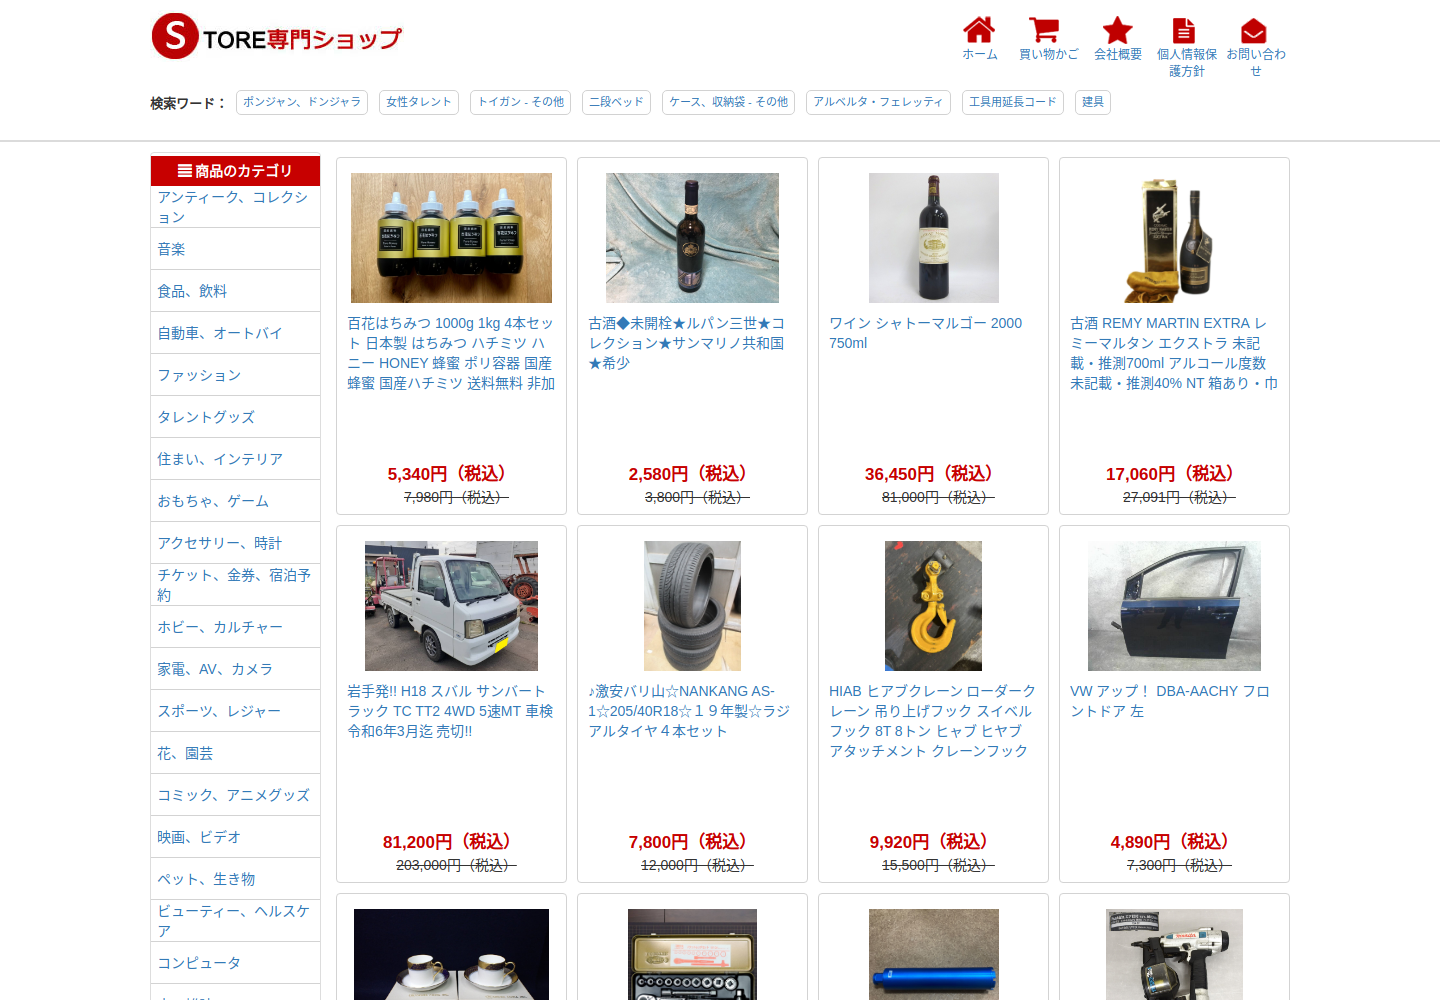
Task: Click the Home (ホーム) house icon
Action: point(979,30)
